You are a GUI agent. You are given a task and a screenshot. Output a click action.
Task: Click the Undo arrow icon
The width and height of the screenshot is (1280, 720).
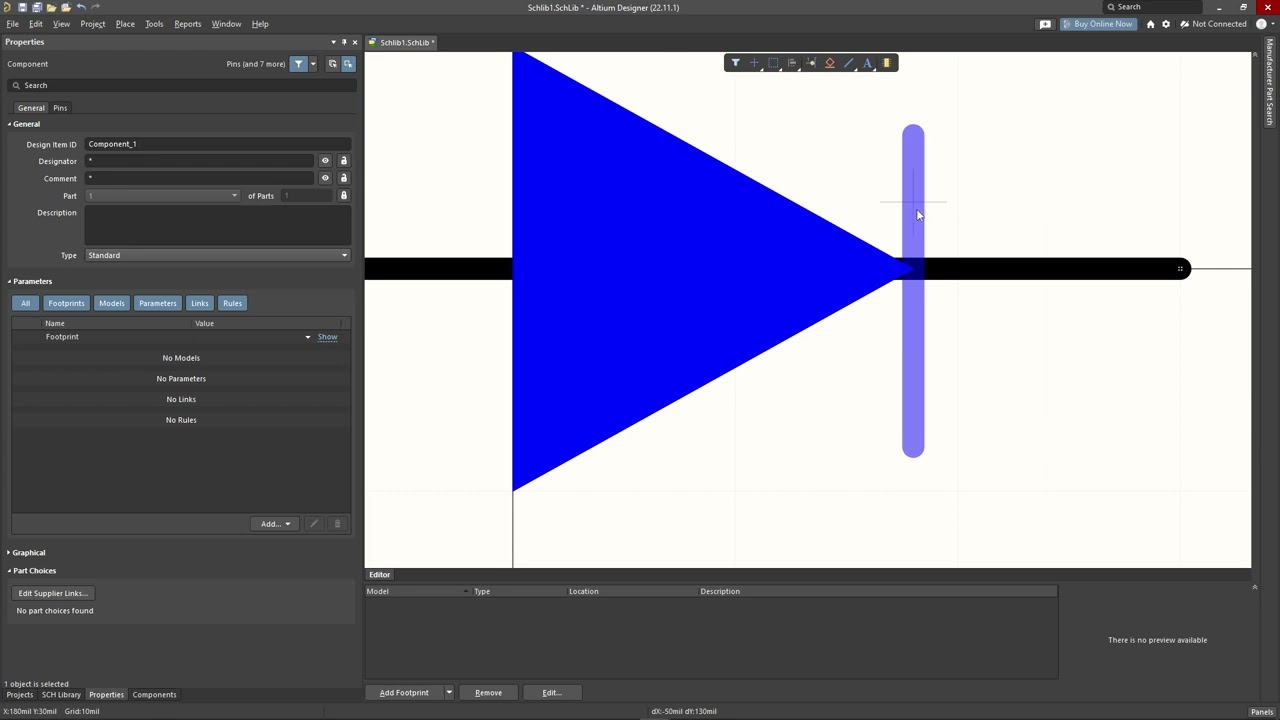pos(81,7)
